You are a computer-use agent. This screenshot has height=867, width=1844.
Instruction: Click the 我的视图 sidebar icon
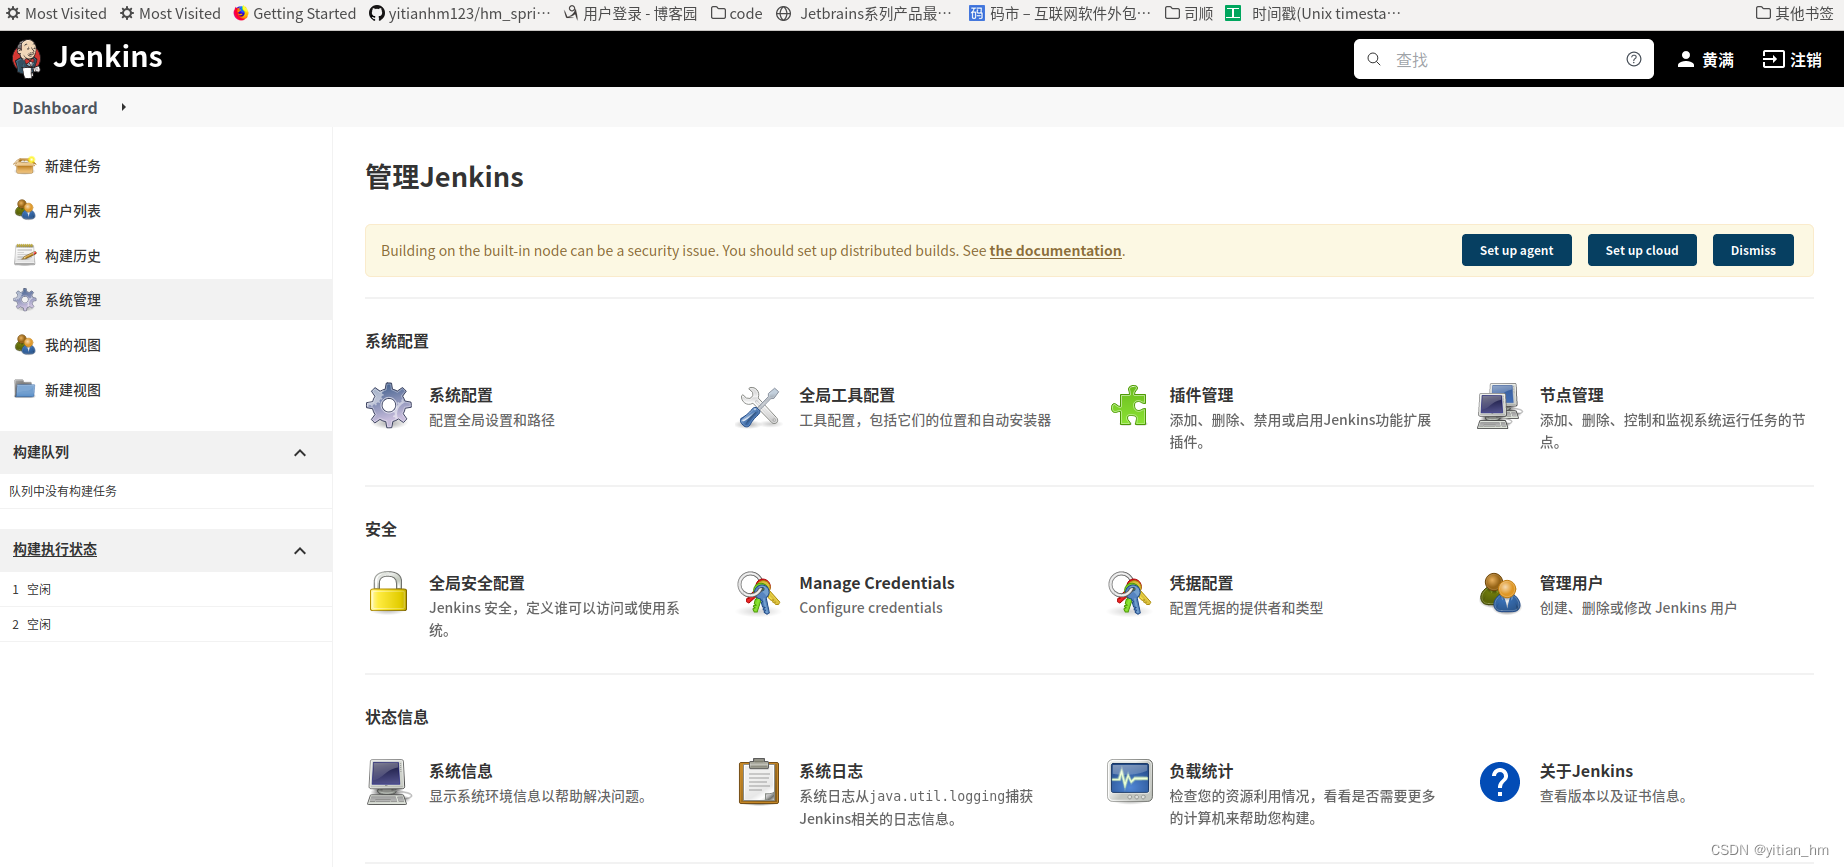point(25,344)
